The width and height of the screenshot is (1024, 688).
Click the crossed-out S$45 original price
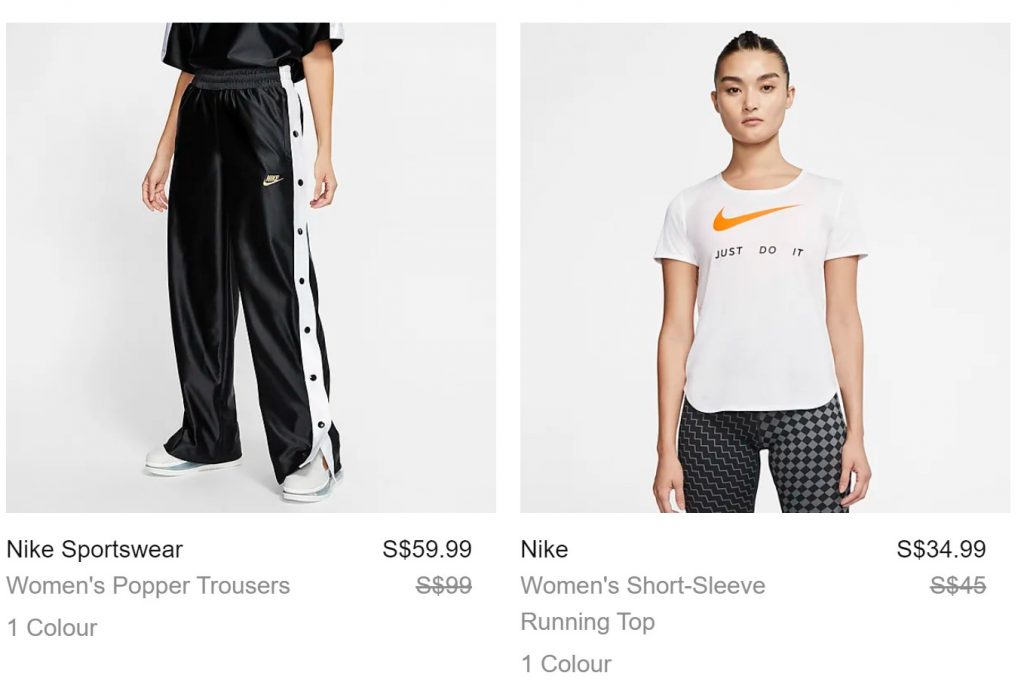click(958, 586)
